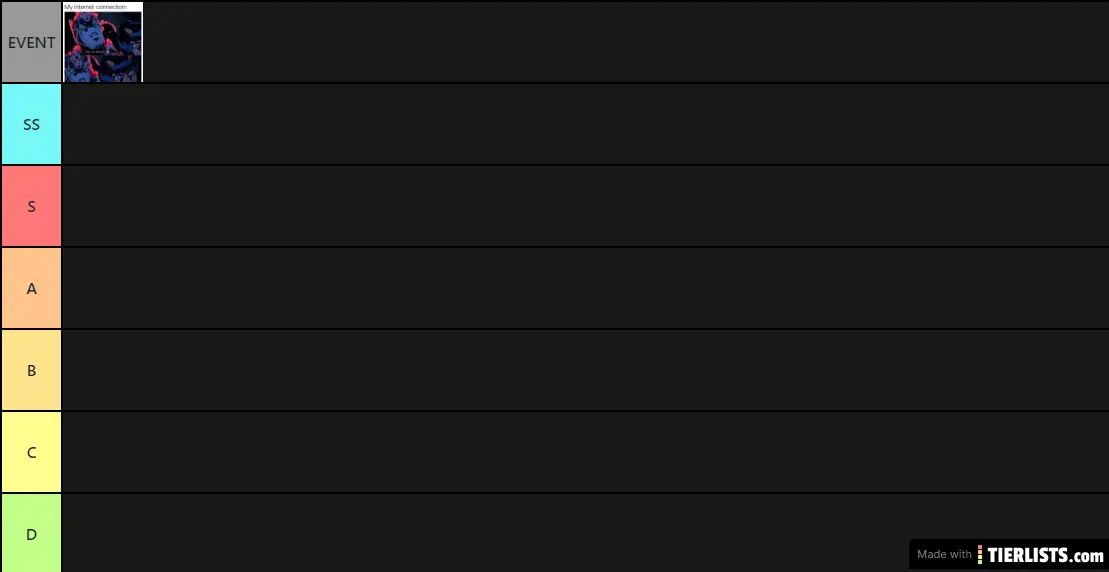Open the TIERLISTS.com watermark link

point(1040,554)
